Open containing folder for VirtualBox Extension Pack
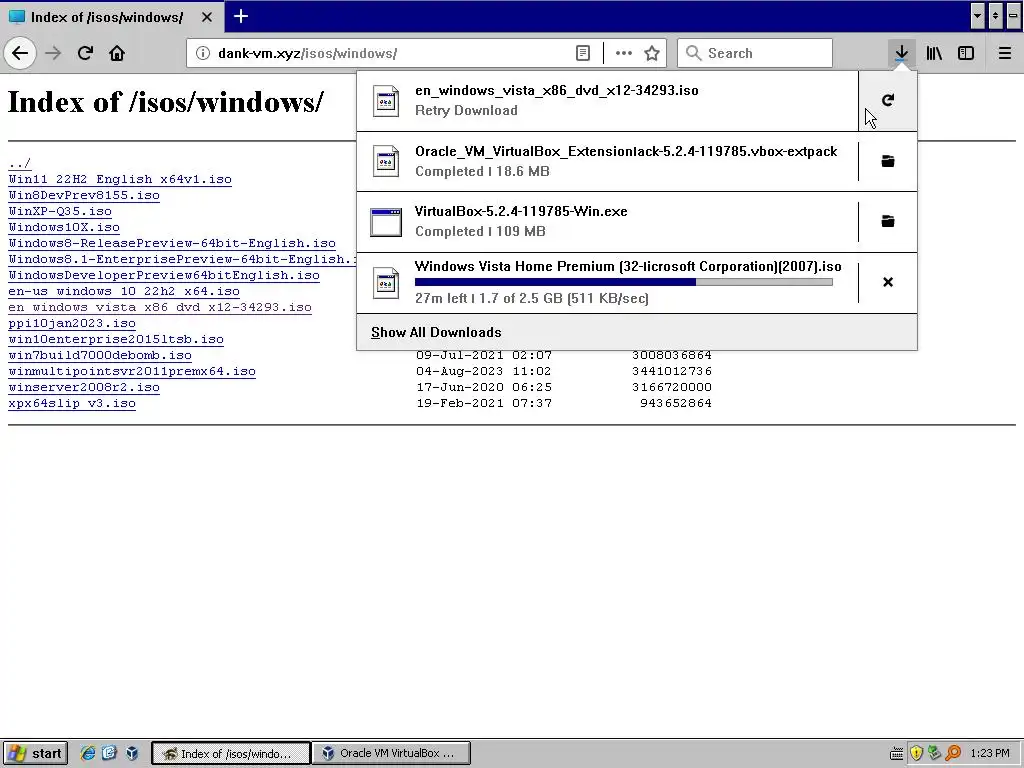This screenshot has height=768, width=1024. [888, 161]
